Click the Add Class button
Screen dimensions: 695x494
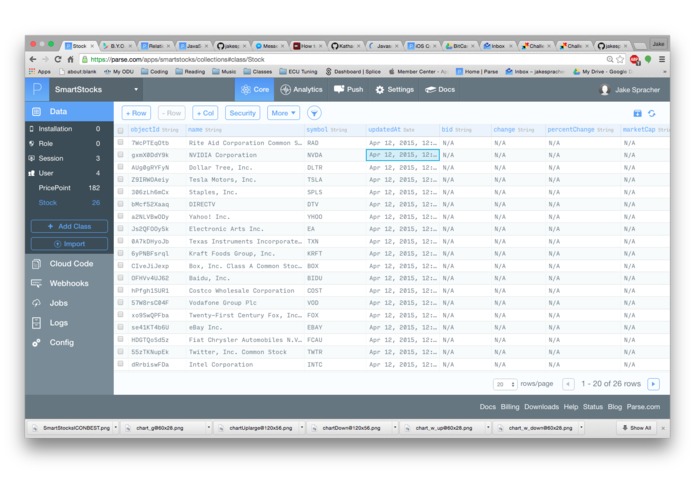coord(69,226)
